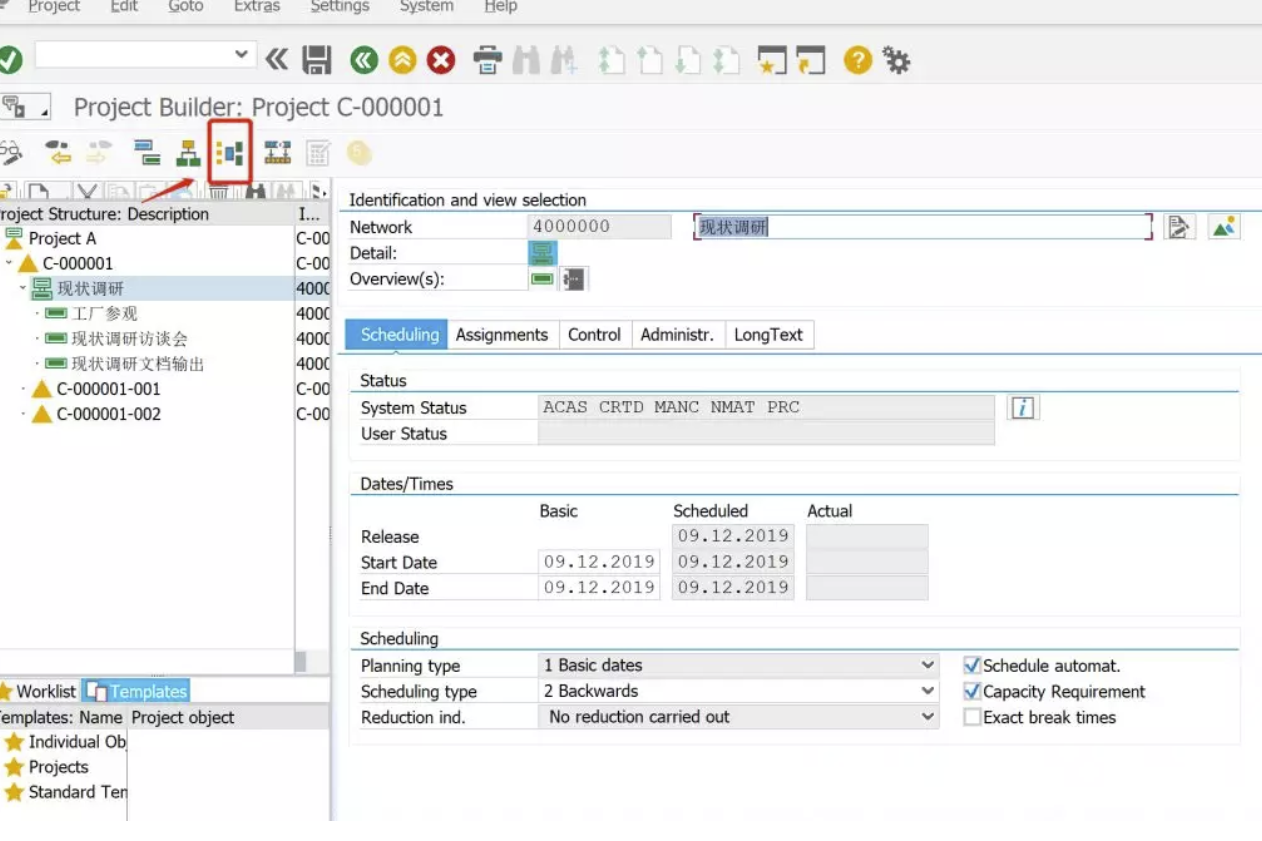This screenshot has width=1262, height=841.
Task: Click the Services for Object menu icon
Action: 24,106
